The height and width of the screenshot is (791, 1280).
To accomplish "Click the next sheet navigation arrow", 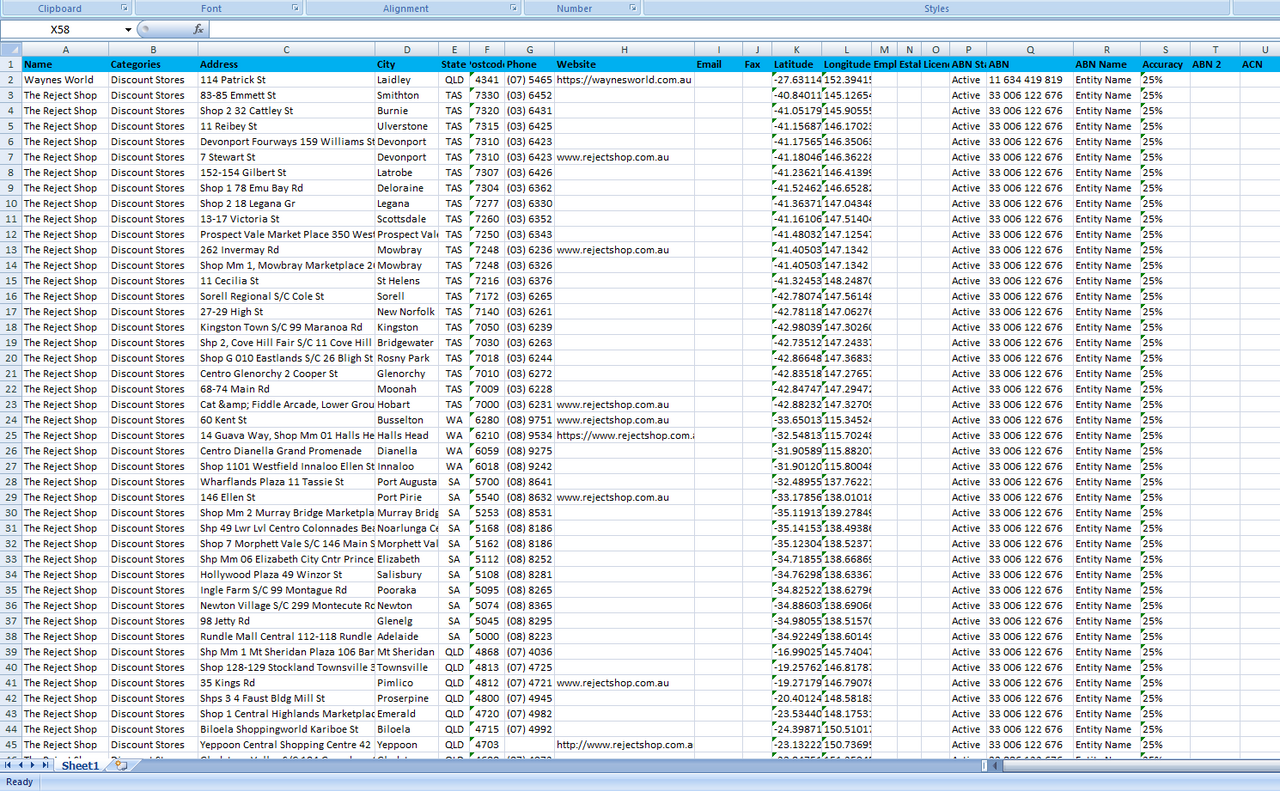I will tap(31, 765).
